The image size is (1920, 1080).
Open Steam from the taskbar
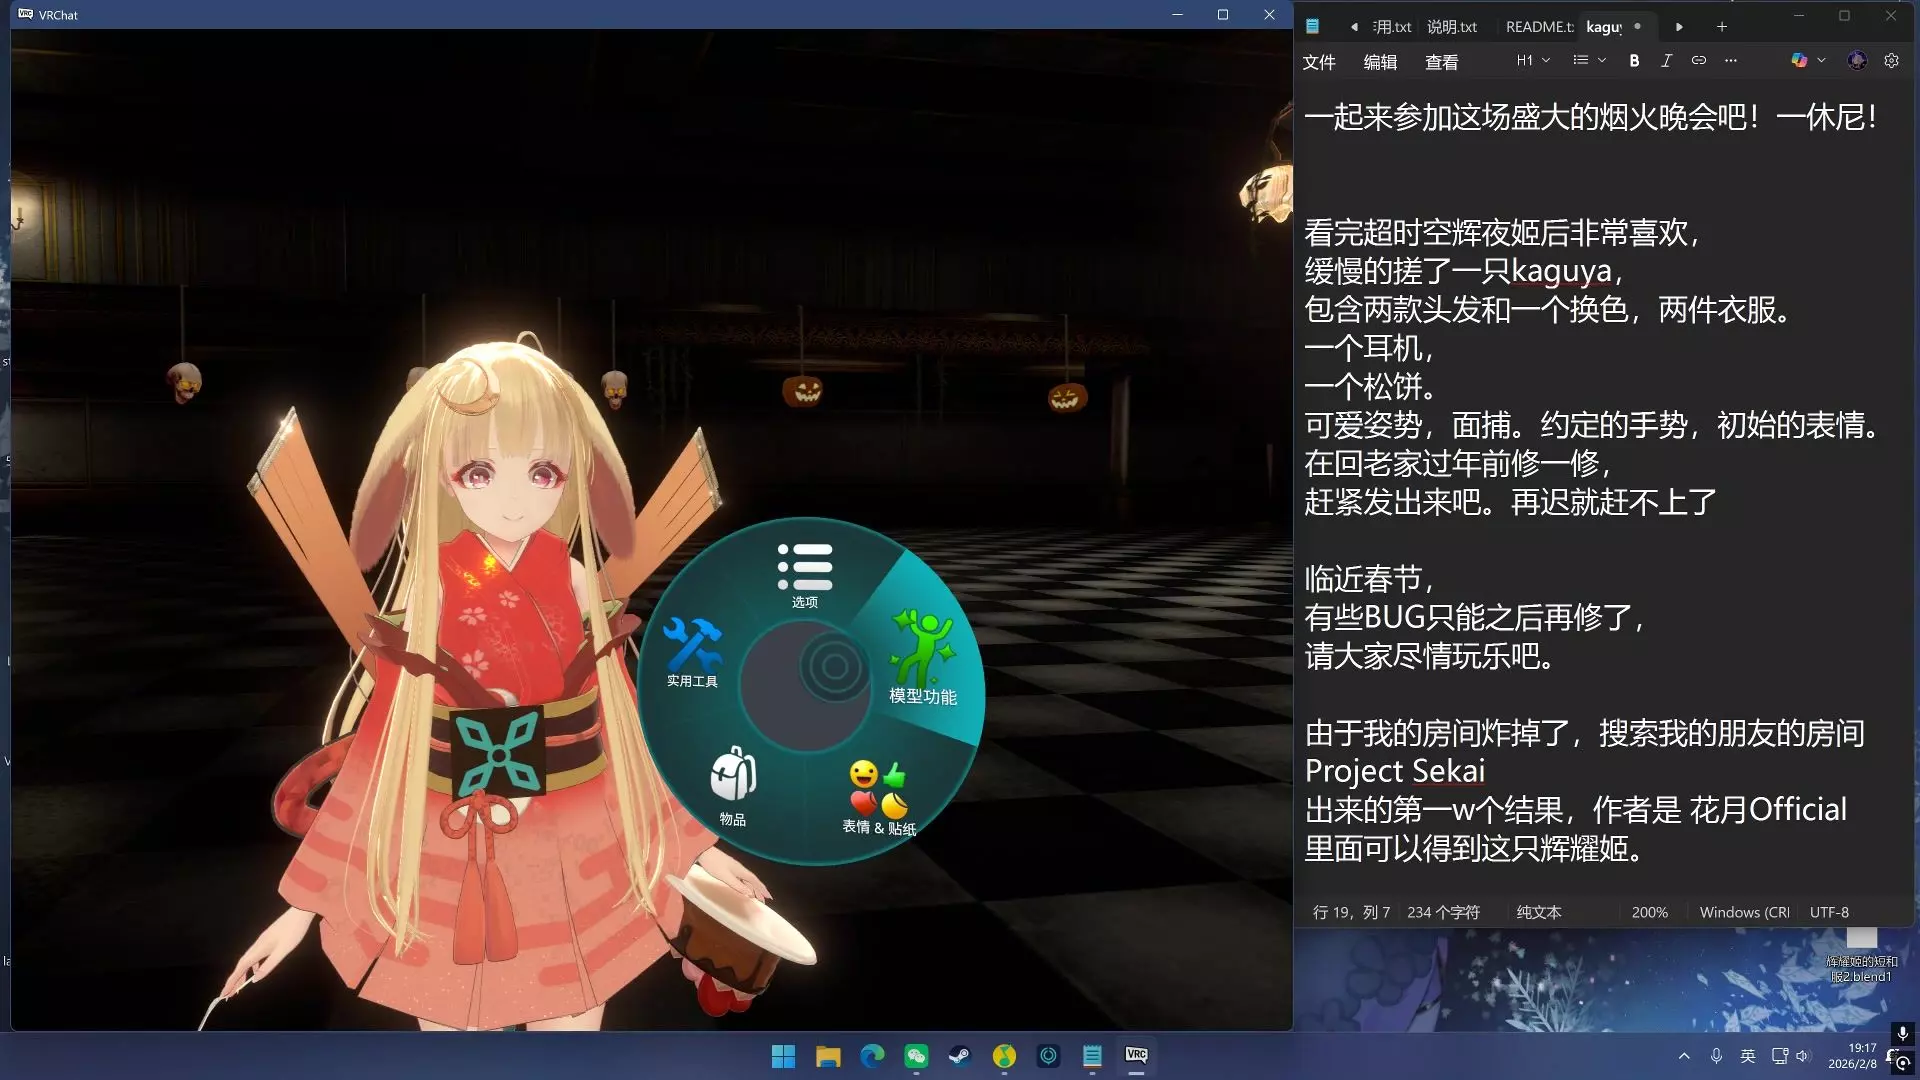click(960, 1056)
